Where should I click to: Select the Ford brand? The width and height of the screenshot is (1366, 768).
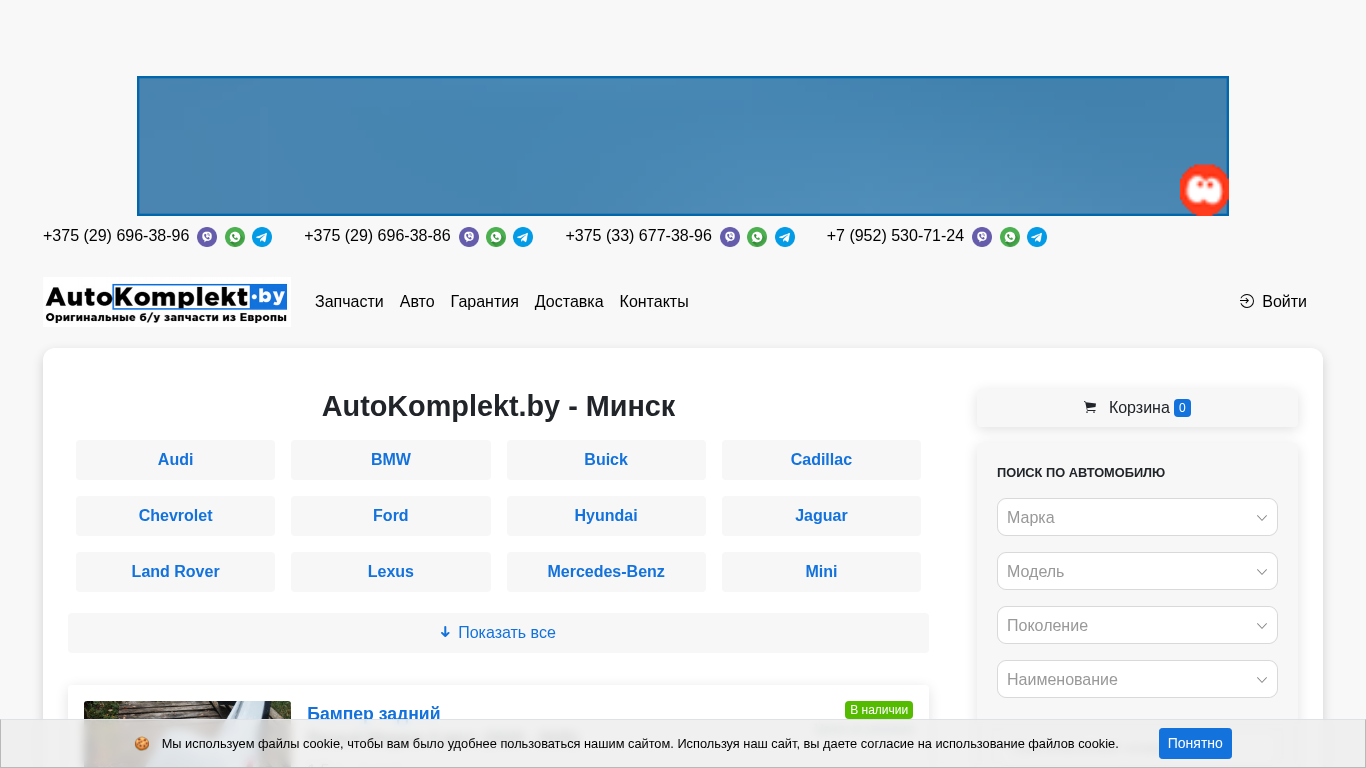391,516
